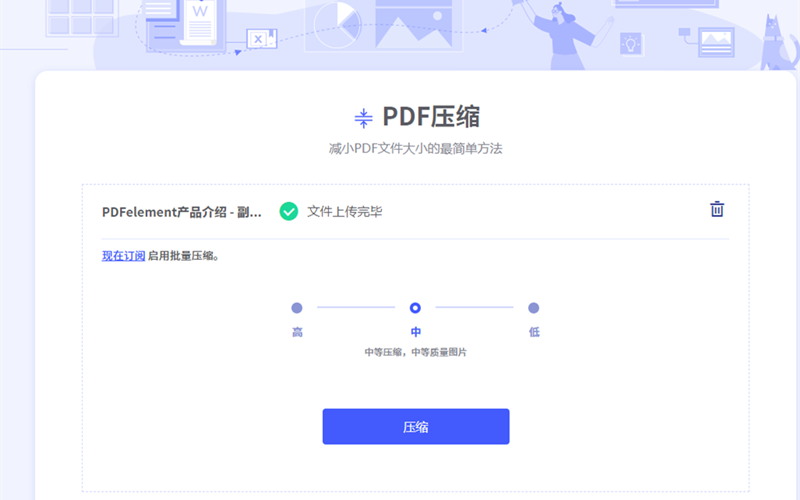Click the green upload-complete checkmark icon
800x500 pixels.
tap(289, 212)
